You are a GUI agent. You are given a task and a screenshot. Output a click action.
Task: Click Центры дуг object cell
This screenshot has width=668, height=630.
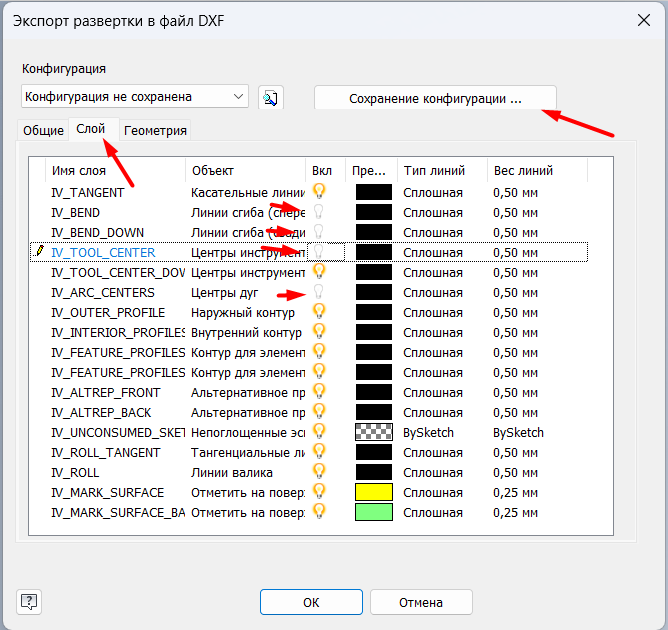225,293
